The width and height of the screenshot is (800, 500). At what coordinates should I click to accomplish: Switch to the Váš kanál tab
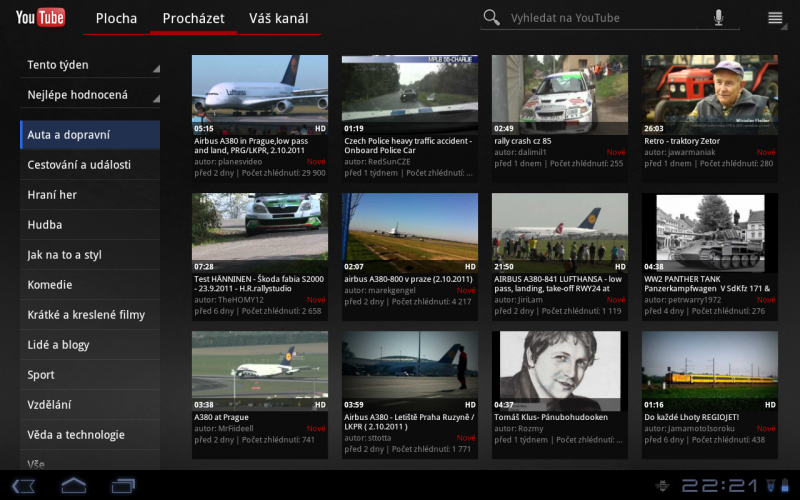tap(278, 18)
